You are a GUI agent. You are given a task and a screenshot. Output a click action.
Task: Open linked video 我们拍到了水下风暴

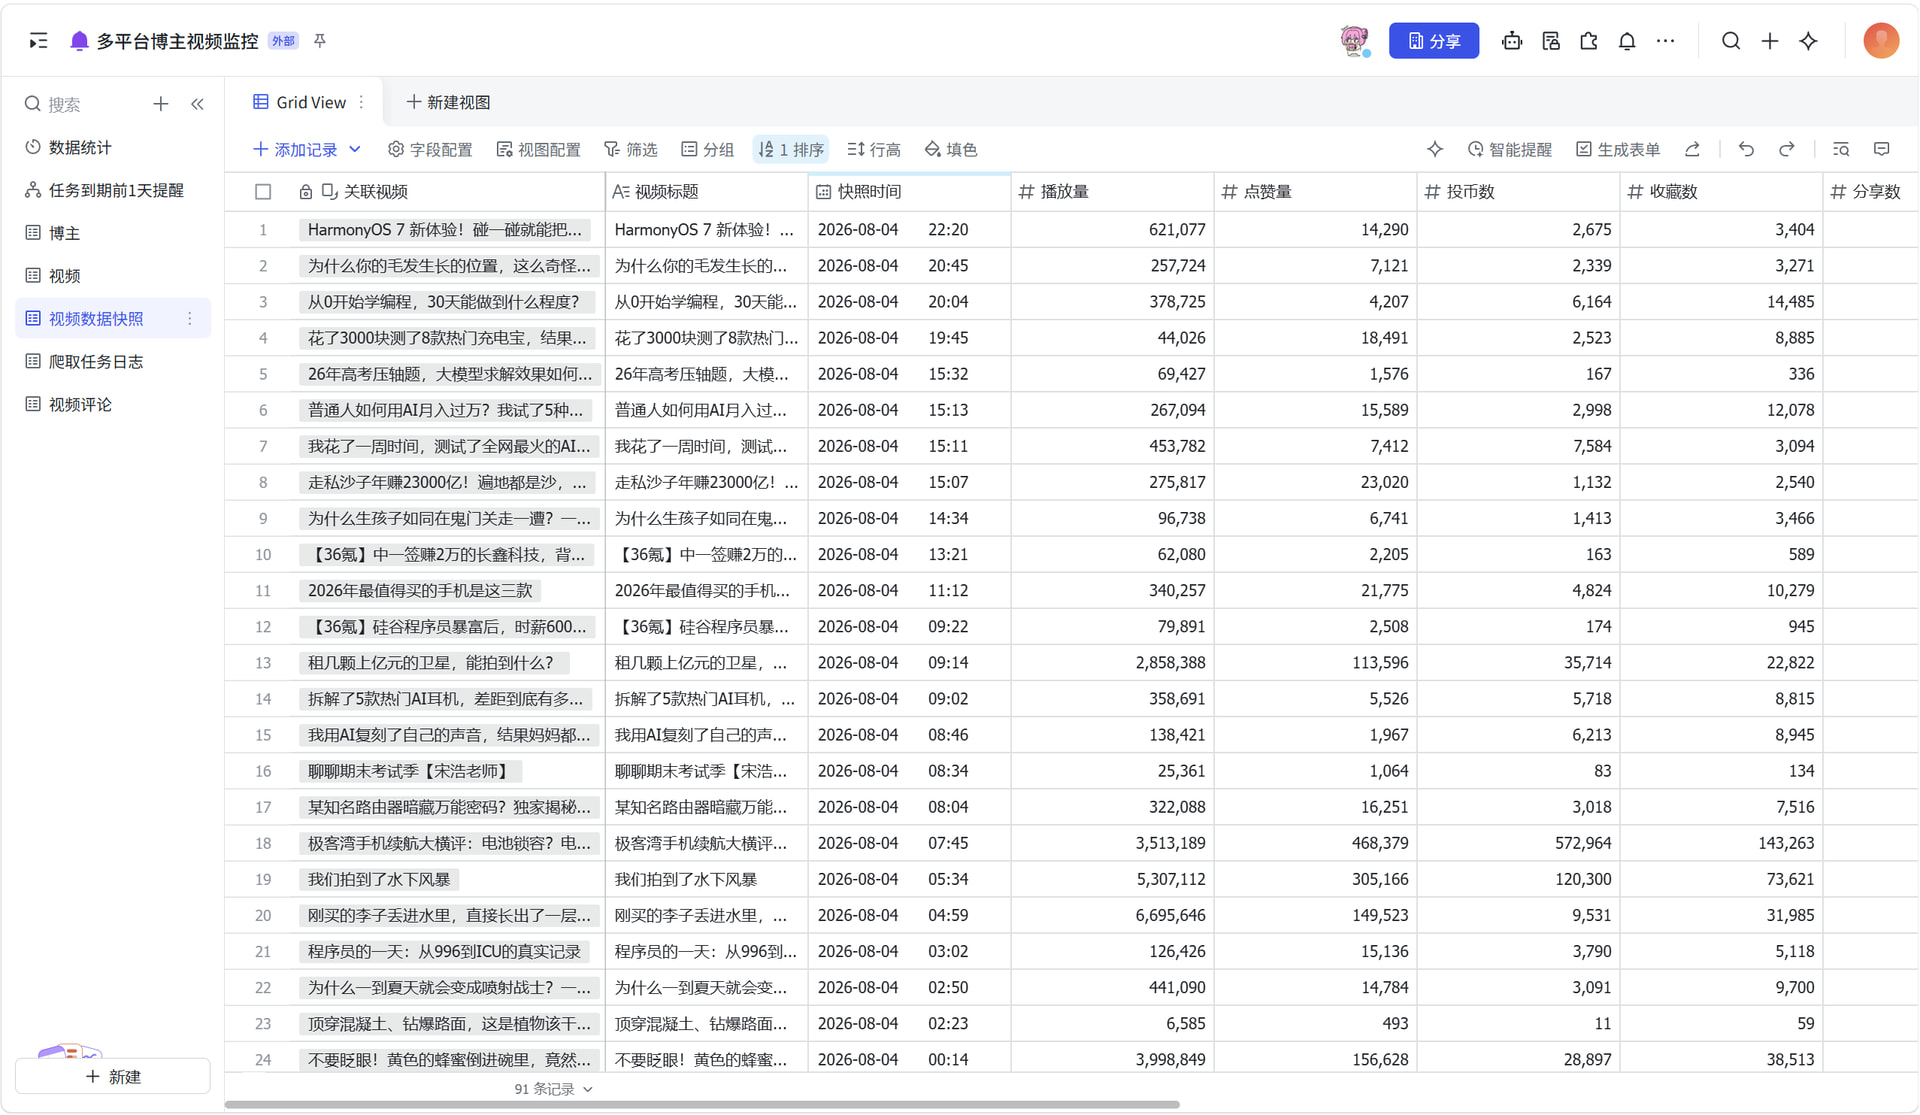coord(379,880)
